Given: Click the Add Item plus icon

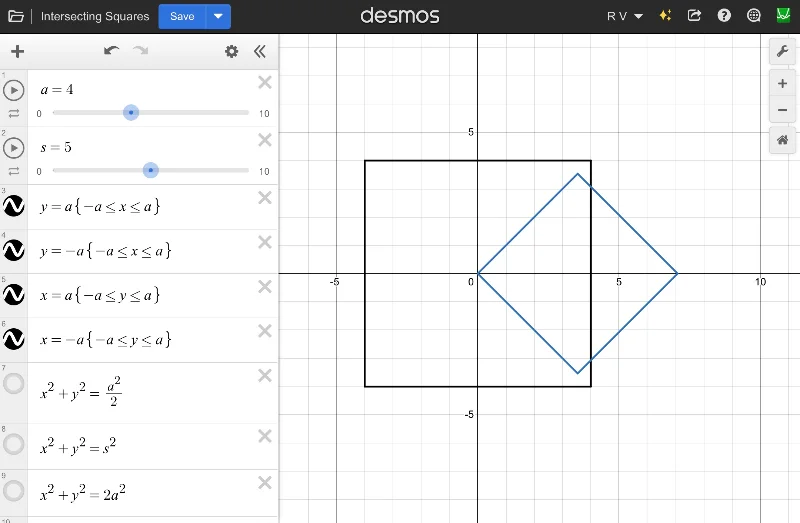Looking at the screenshot, I should pos(17,52).
